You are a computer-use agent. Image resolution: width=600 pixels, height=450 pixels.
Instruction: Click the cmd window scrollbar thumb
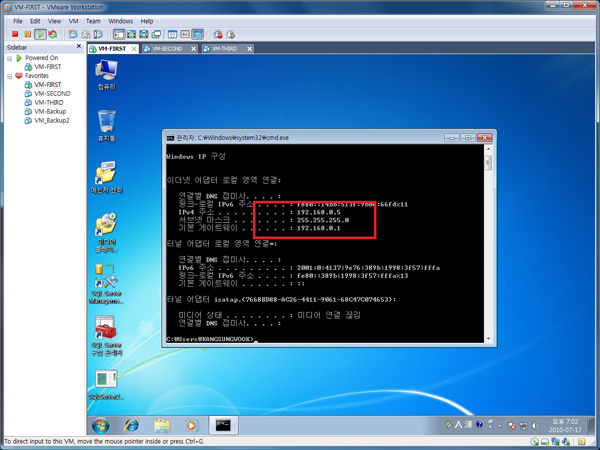click(488, 163)
